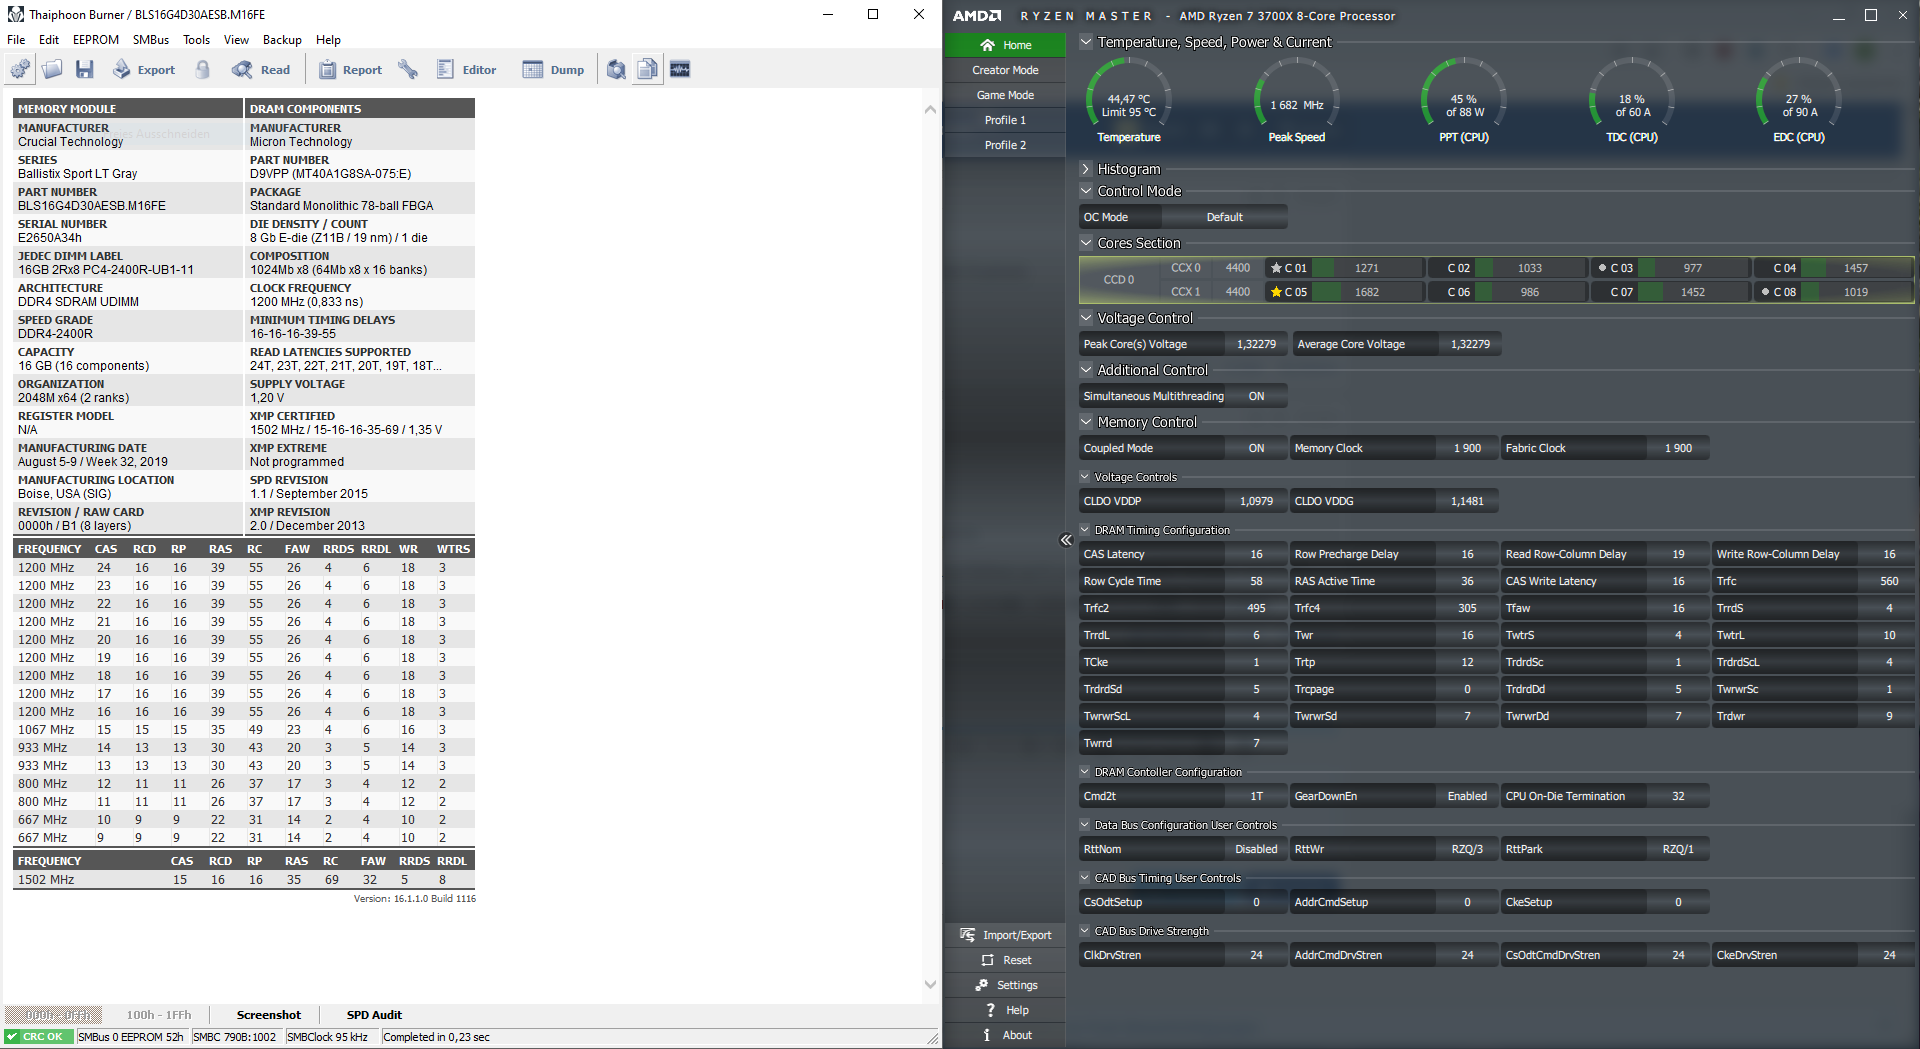Click the Default OC Mode value
The height and width of the screenshot is (1049, 1920).
pyautogui.click(x=1225, y=217)
